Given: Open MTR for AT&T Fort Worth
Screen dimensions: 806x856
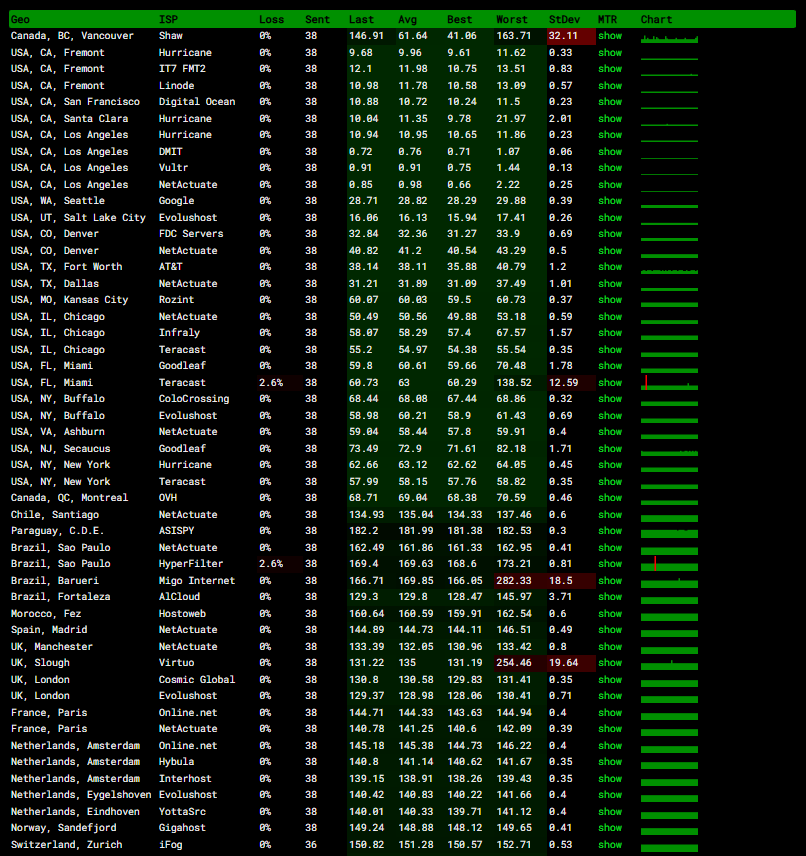Looking at the screenshot, I should [609, 267].
